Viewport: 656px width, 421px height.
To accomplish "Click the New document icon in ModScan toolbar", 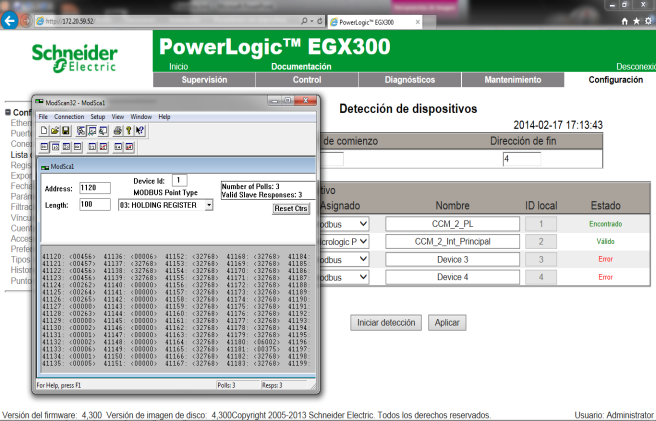I will coord(42,130).
